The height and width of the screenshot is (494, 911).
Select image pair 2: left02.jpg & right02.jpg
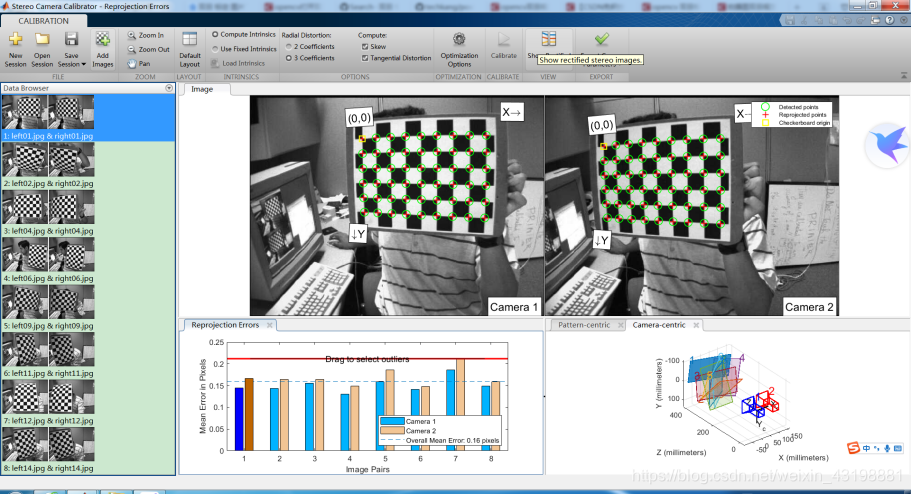[x=88, y=166]
